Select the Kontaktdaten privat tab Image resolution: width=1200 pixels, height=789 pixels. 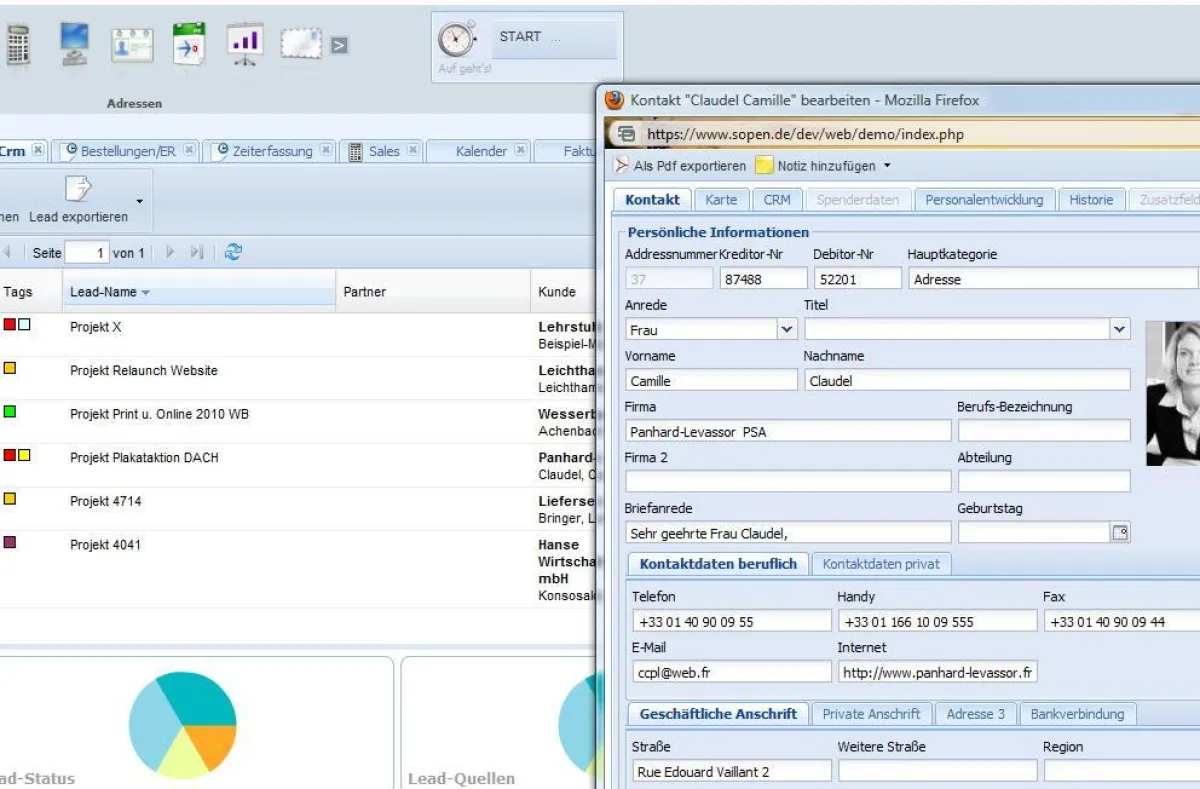coord(880,564)
